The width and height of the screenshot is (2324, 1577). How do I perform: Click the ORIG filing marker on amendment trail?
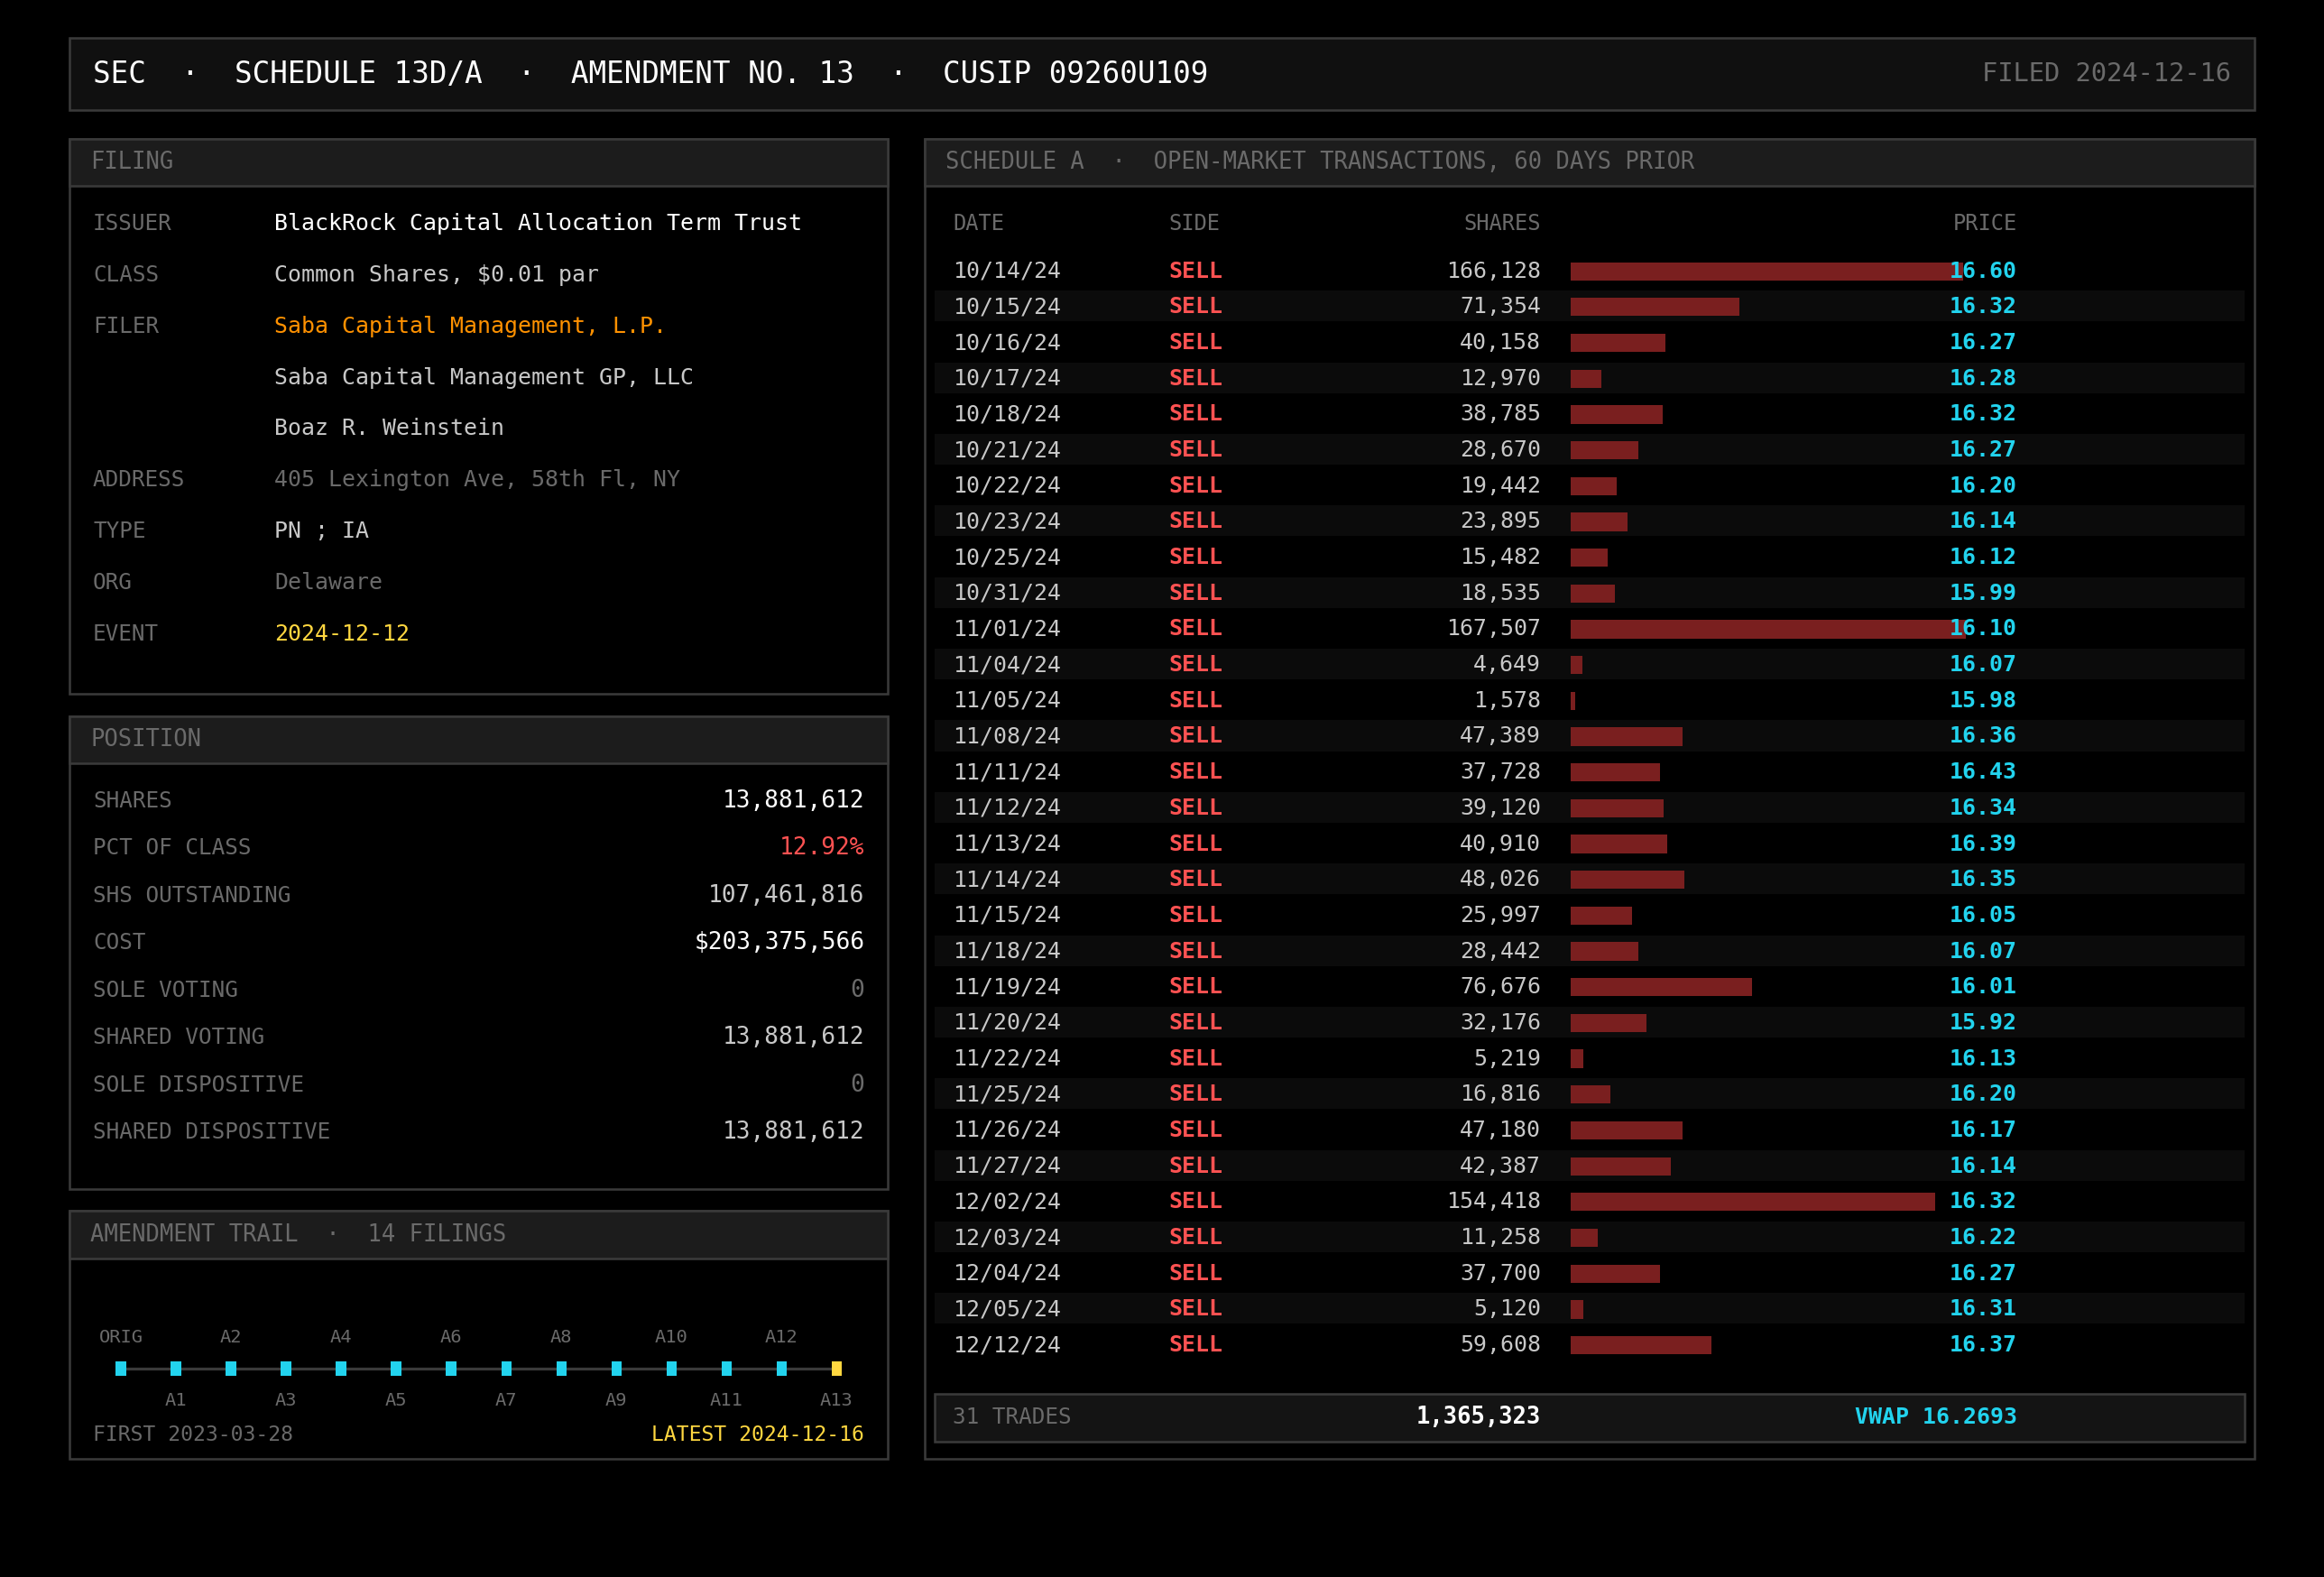[x=121, y=1368]
